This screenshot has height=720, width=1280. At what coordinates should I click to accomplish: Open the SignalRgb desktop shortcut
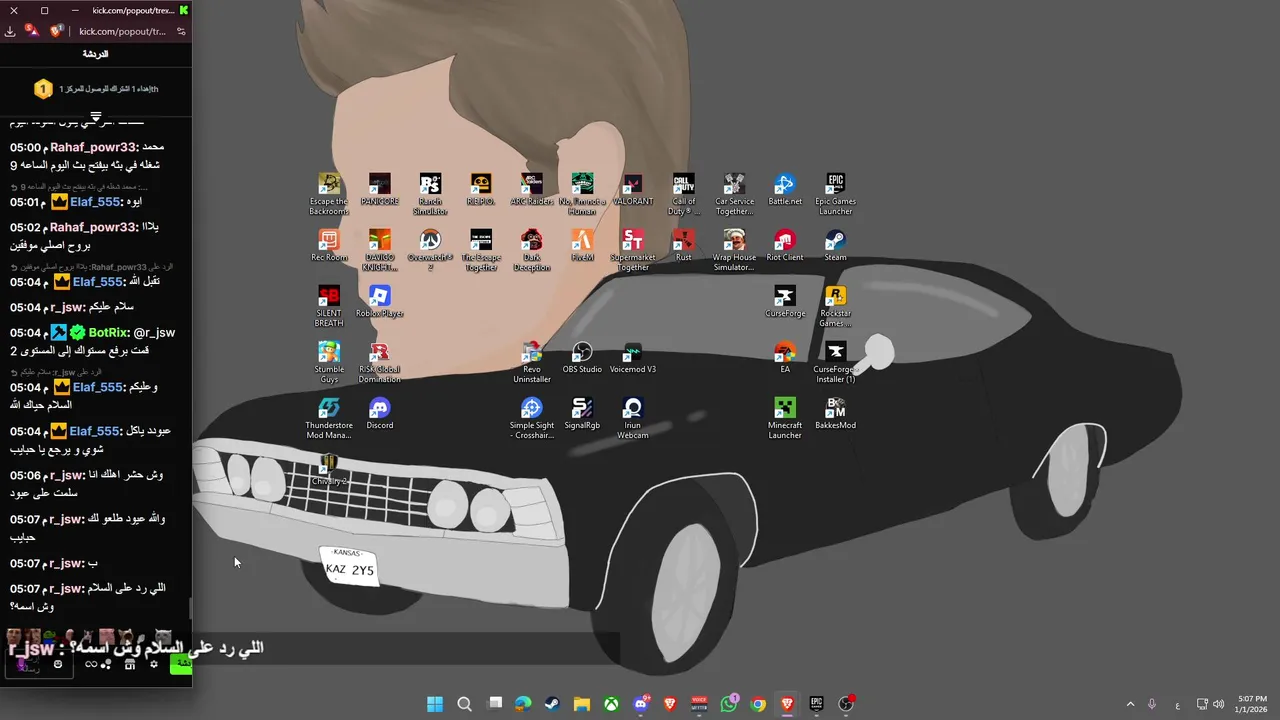pyautogui.click(x=583, y=414)
